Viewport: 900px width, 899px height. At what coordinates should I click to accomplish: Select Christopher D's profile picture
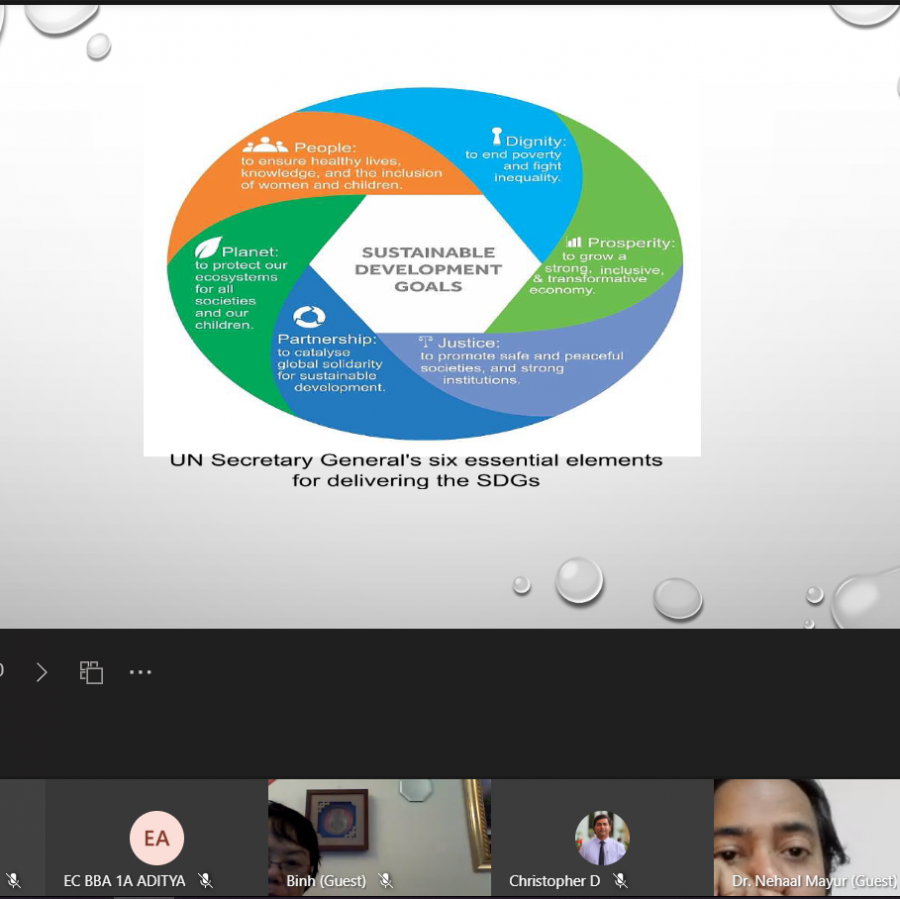pos(602,838)
